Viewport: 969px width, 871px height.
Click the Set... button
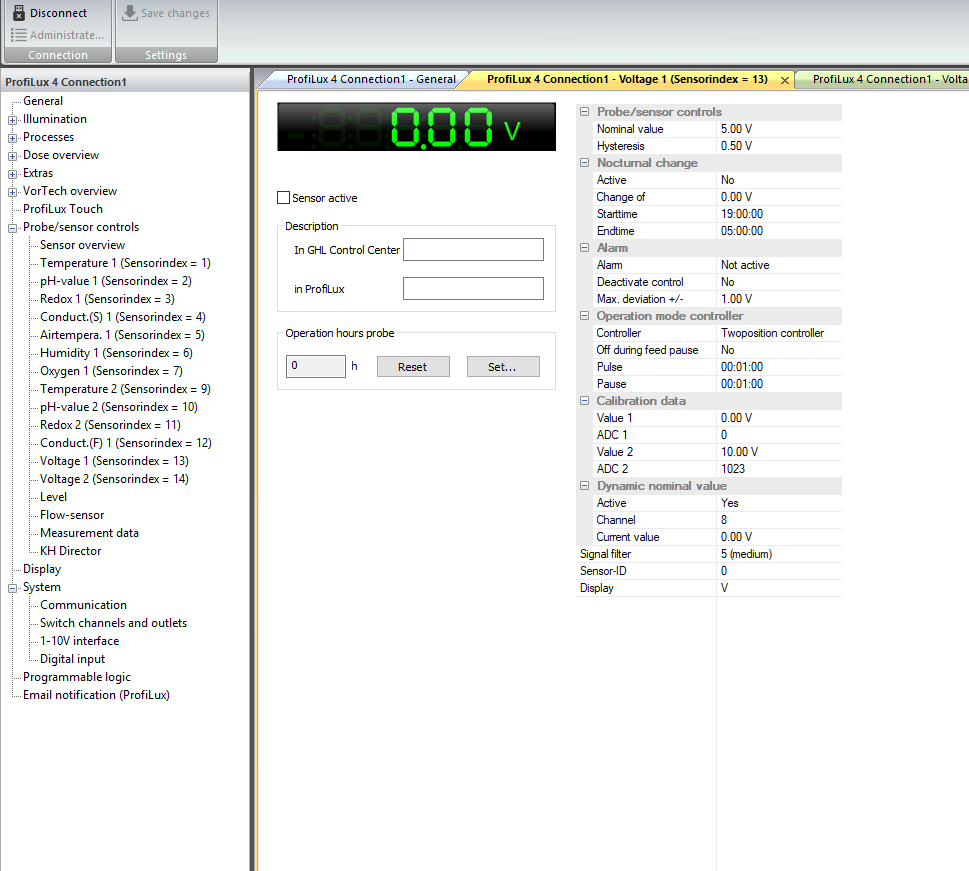(x=502, y=367)
